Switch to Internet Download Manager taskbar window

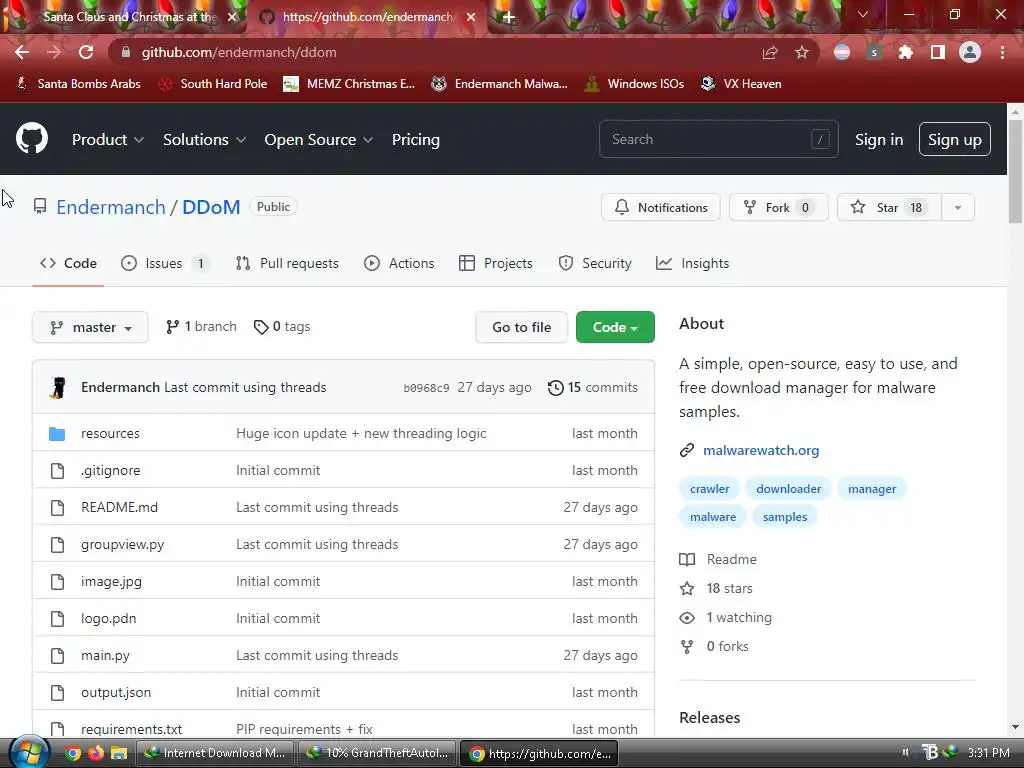pyautogui.click(x=216, y=753)
